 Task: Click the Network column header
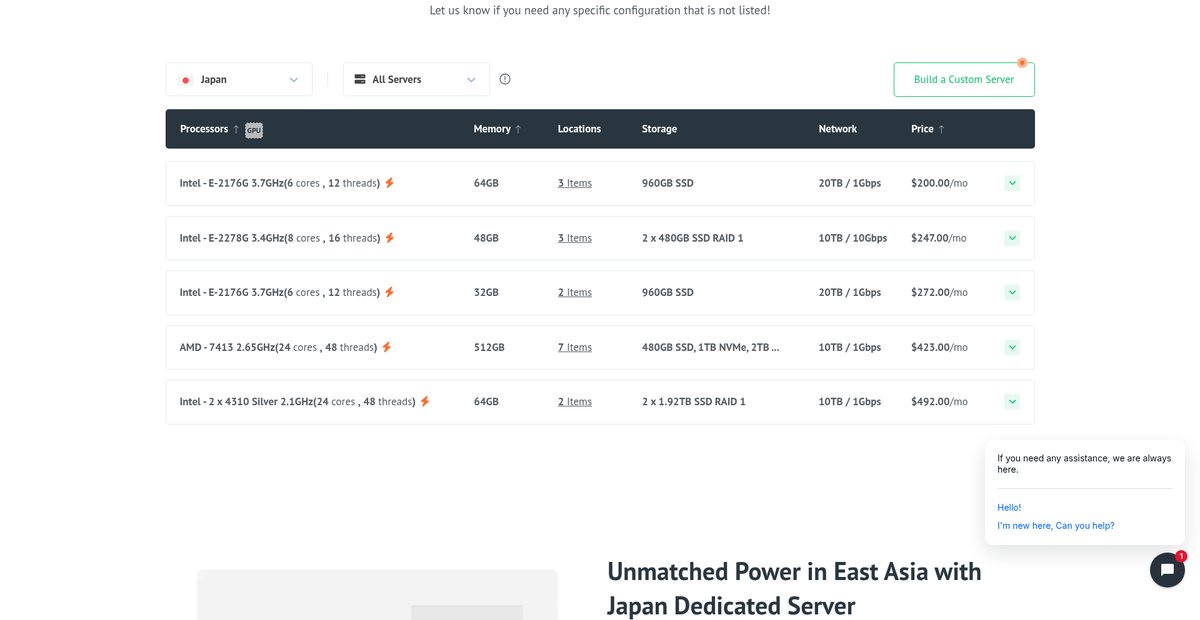point(838,129)
